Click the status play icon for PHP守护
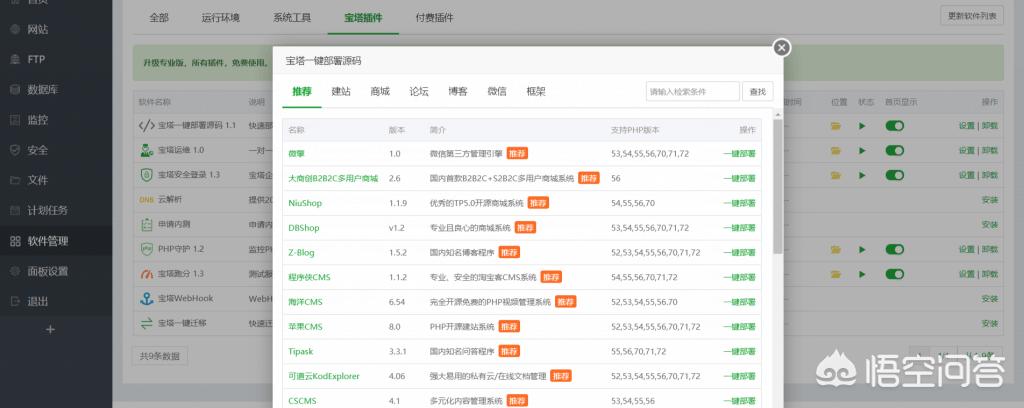 (x=863, y=250)
